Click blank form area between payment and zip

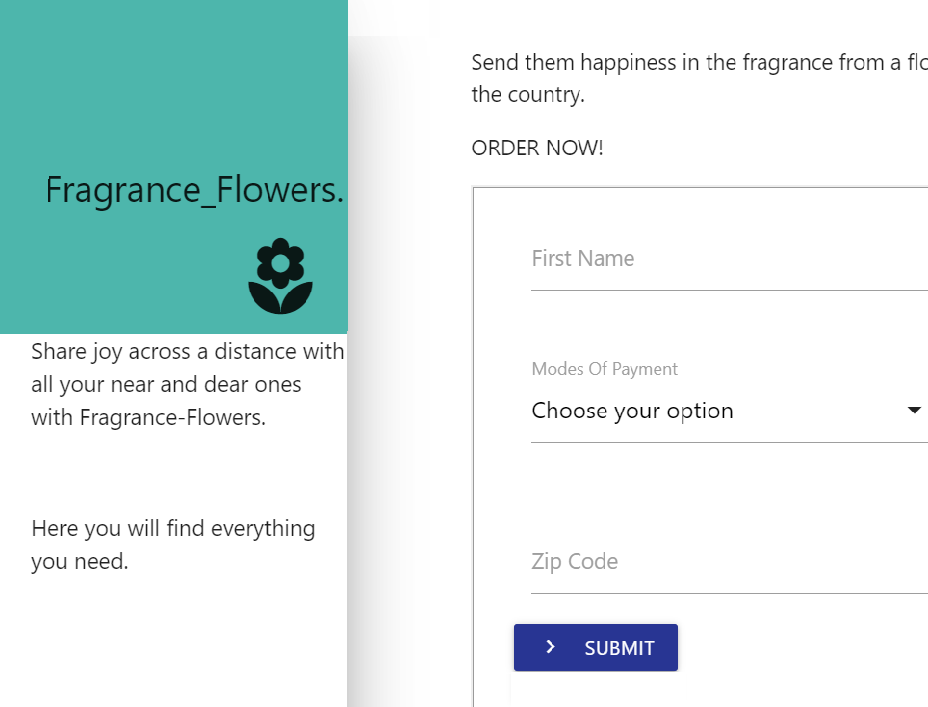click(x=729, y=490)
